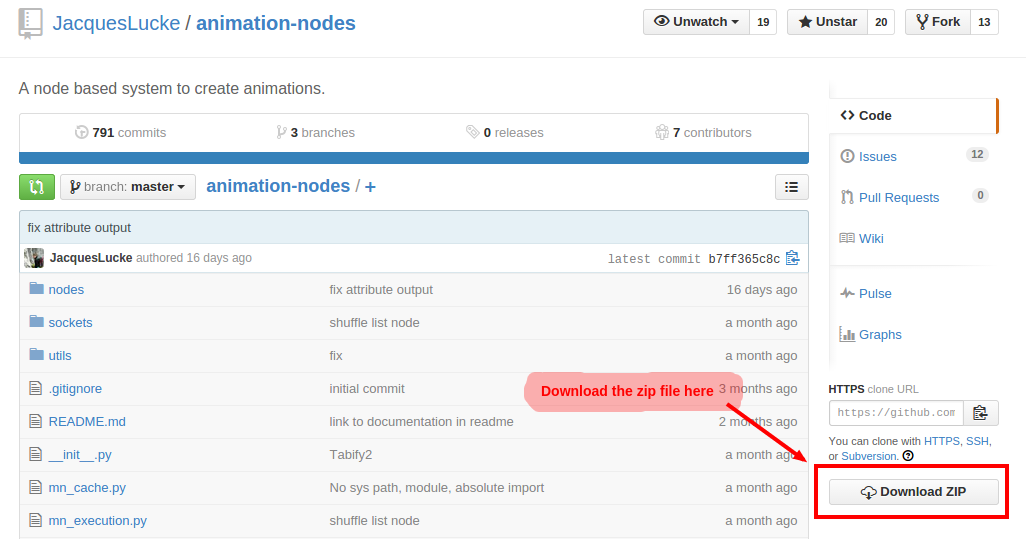Click the HTTPS clone URL input field
Viewport: 1026px width, 539px height.
[x=896, y=413]
